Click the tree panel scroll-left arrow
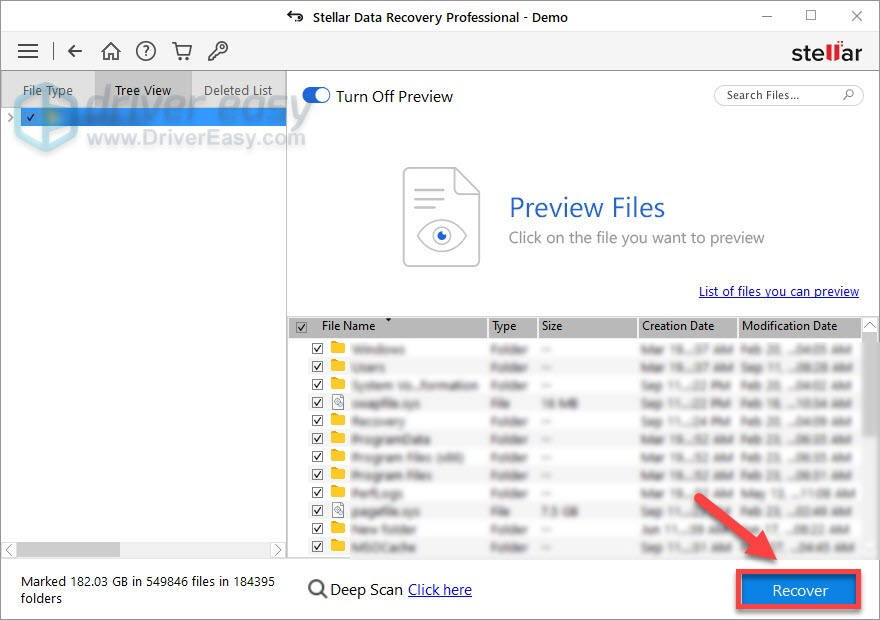Image resolution: width=880 pixels, height=620 pixels. [x=10, y=549]
